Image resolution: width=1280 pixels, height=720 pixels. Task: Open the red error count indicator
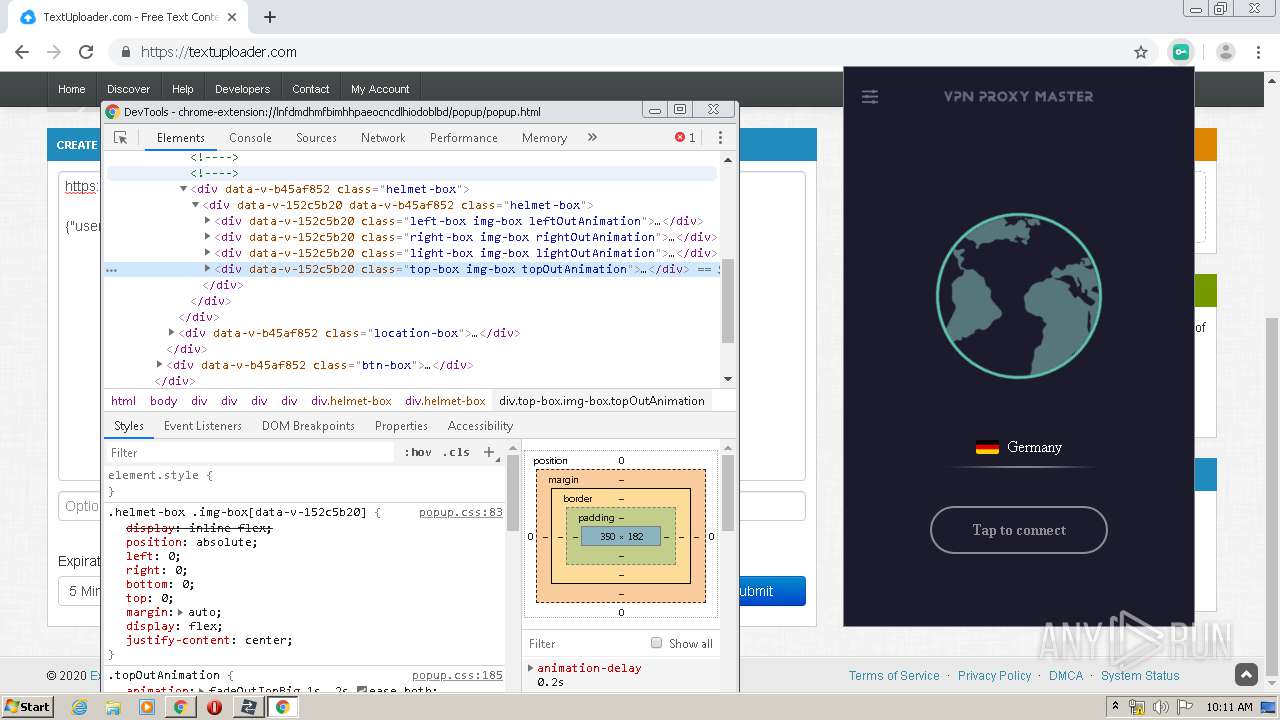[685, 138]
